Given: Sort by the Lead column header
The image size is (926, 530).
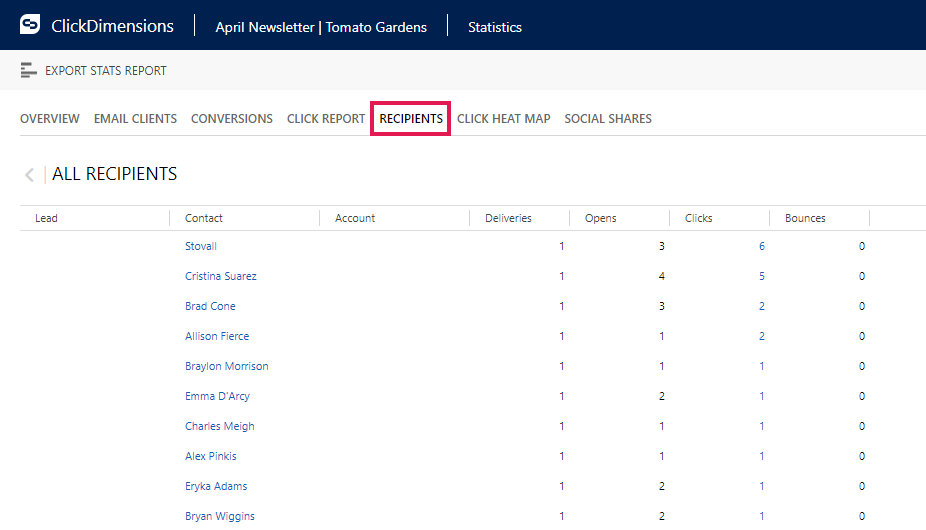Looking at the screenshot, I should click(46, 218).
